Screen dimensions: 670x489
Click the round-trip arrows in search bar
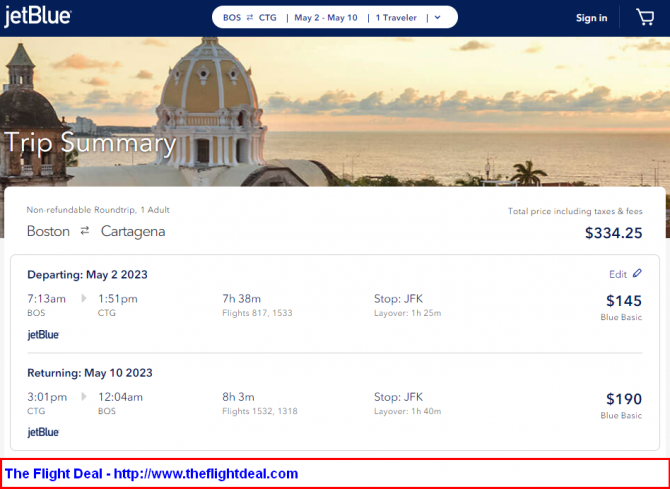(x=250, y=18)
